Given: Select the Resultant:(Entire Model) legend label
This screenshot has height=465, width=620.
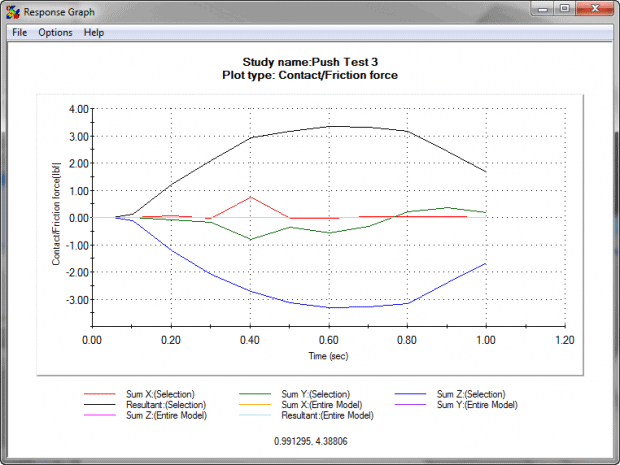Looking at the screenshot, I should (x=327, y=416).
